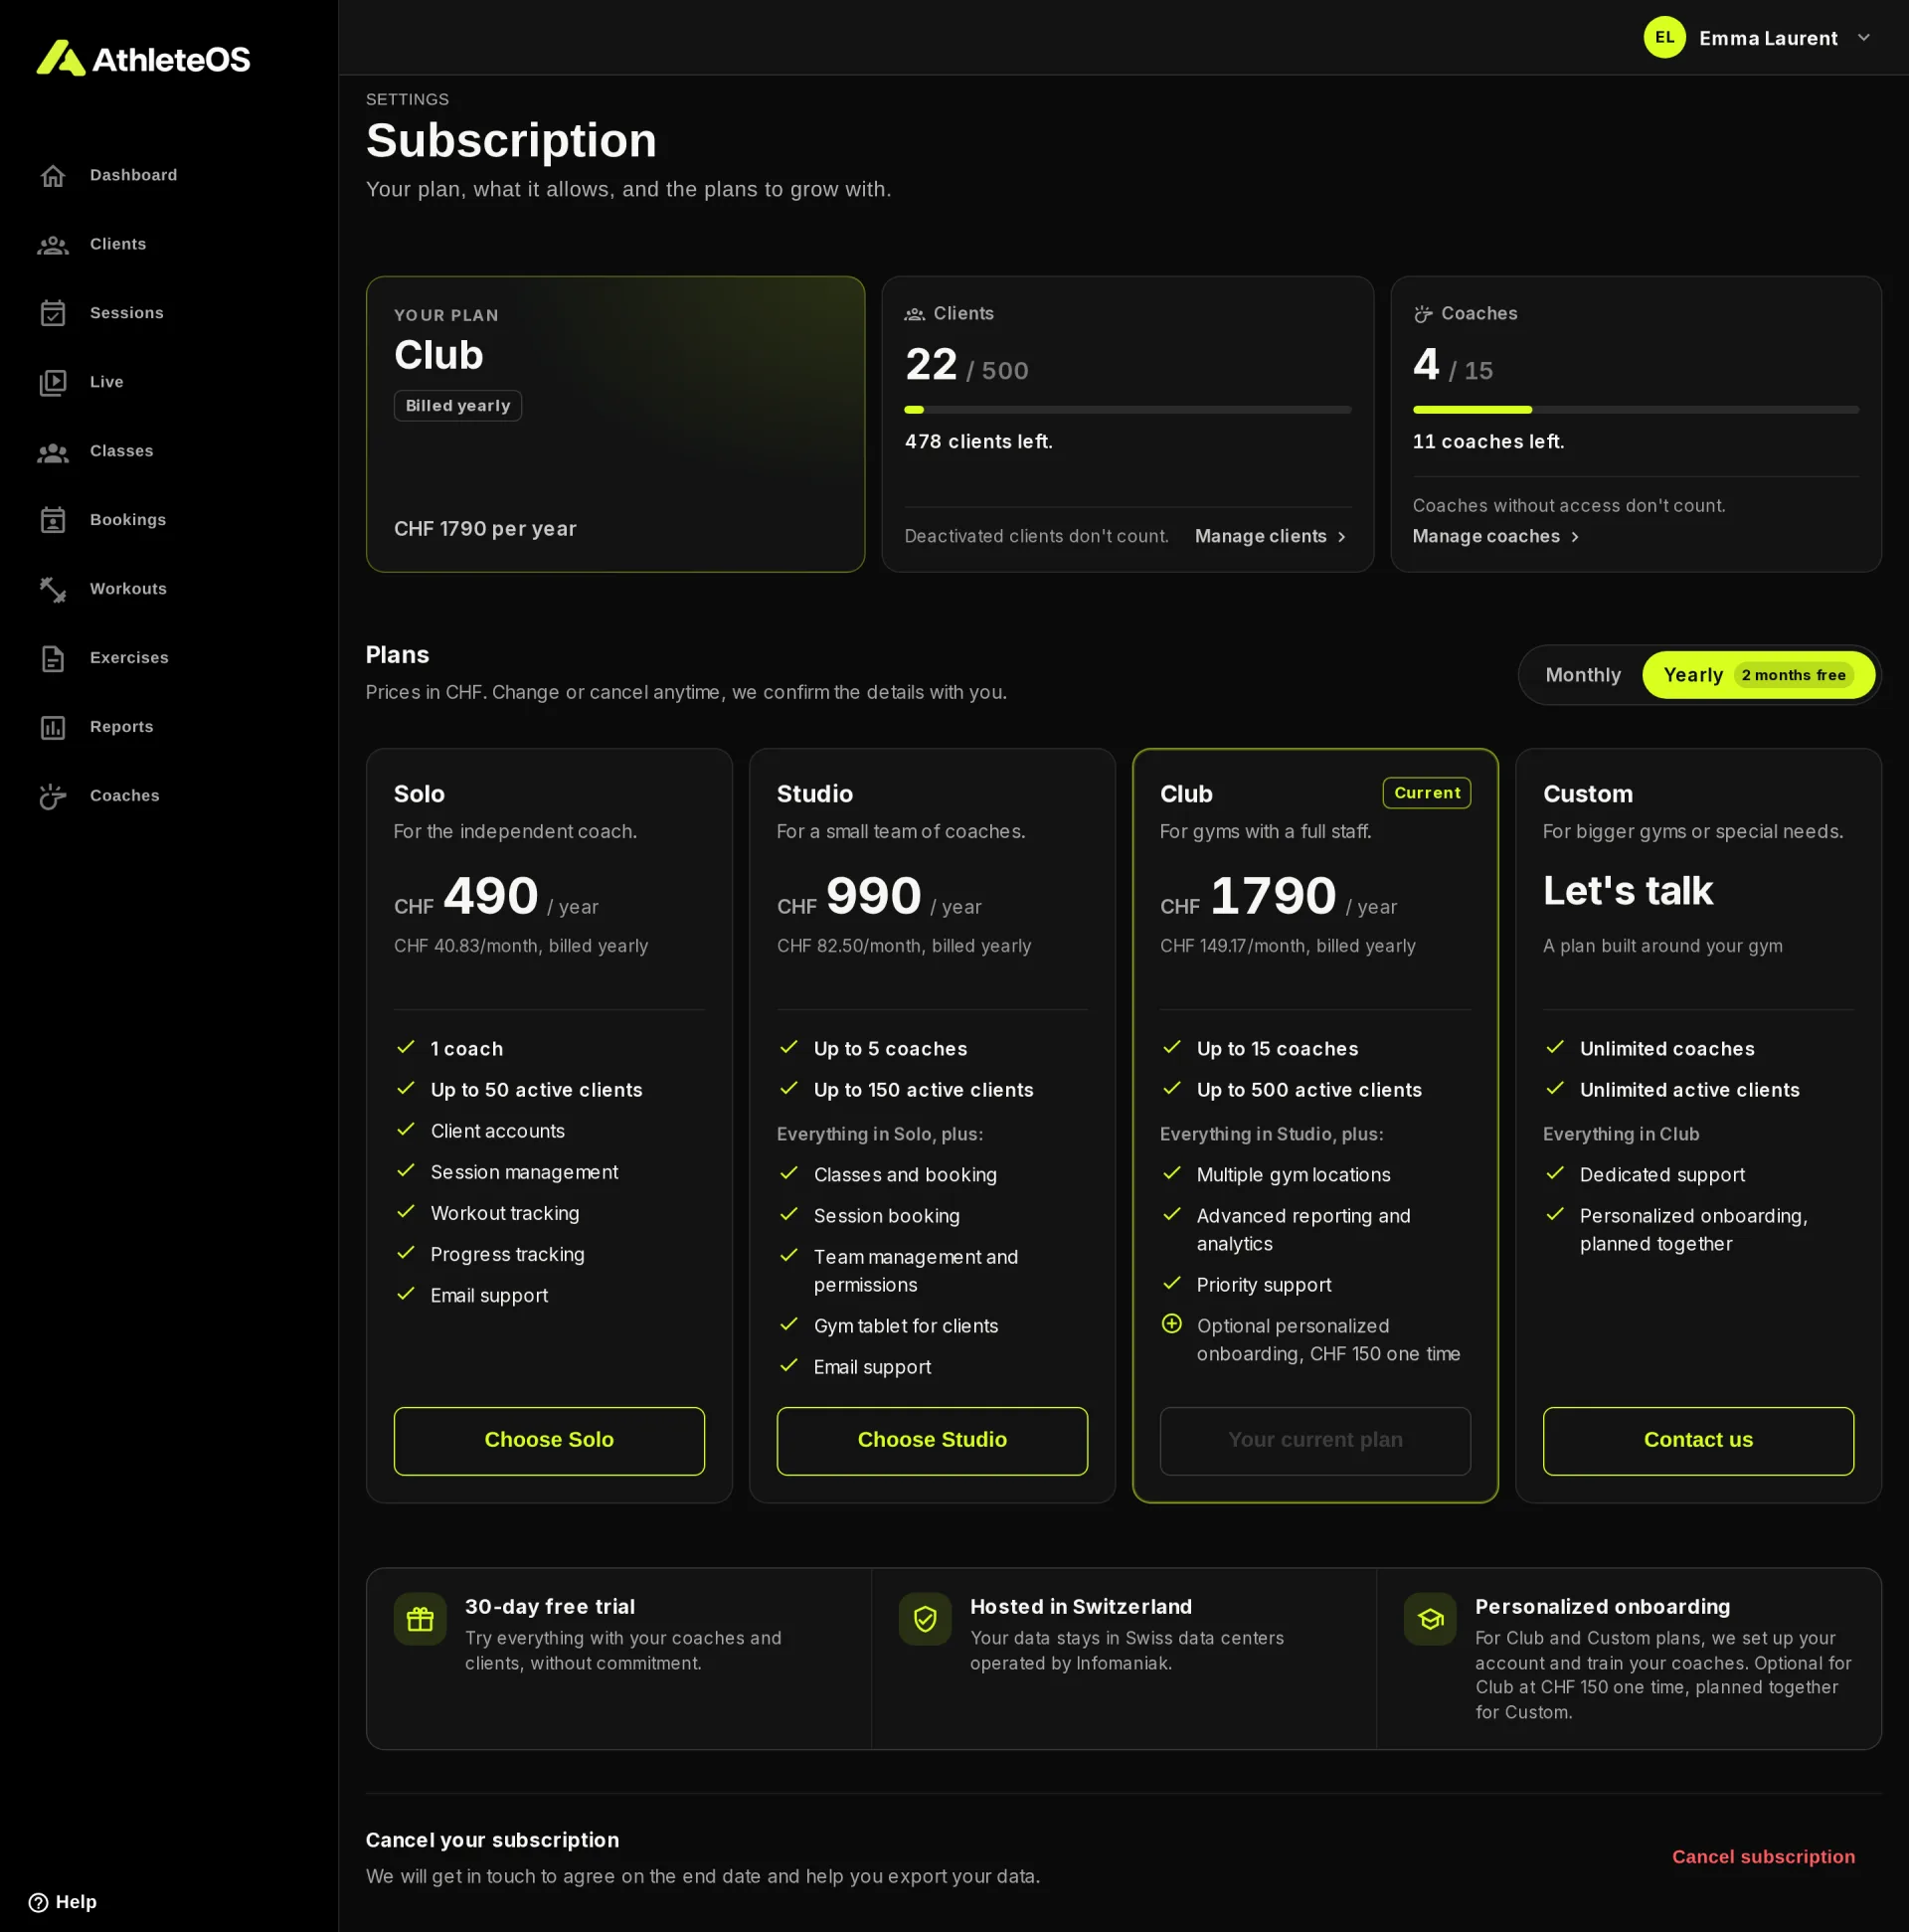
Task: Click the 2 months free badge
Action: (1793, 675)
